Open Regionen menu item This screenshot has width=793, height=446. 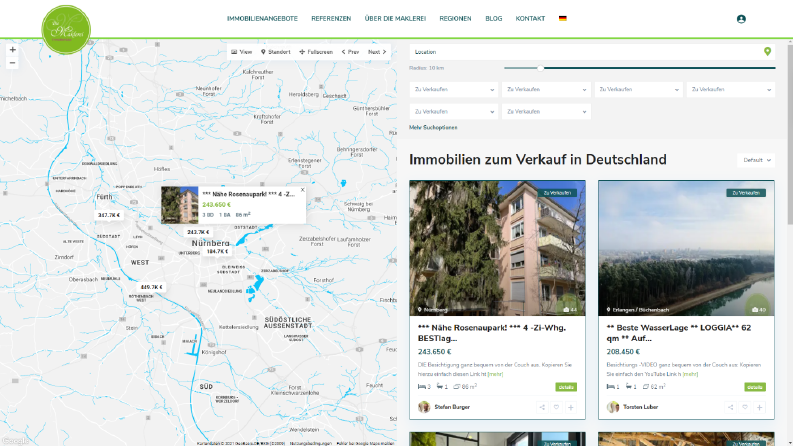coord(455,18)
